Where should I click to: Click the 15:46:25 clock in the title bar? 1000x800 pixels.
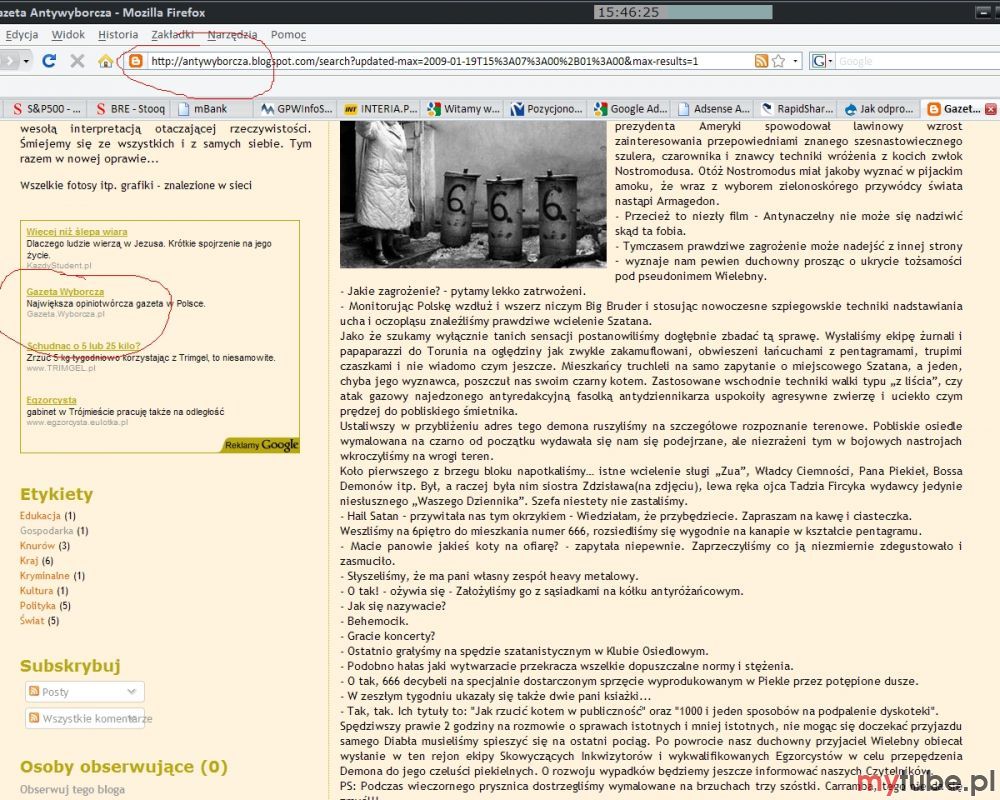pyautogui.click(x=628, y=12)
